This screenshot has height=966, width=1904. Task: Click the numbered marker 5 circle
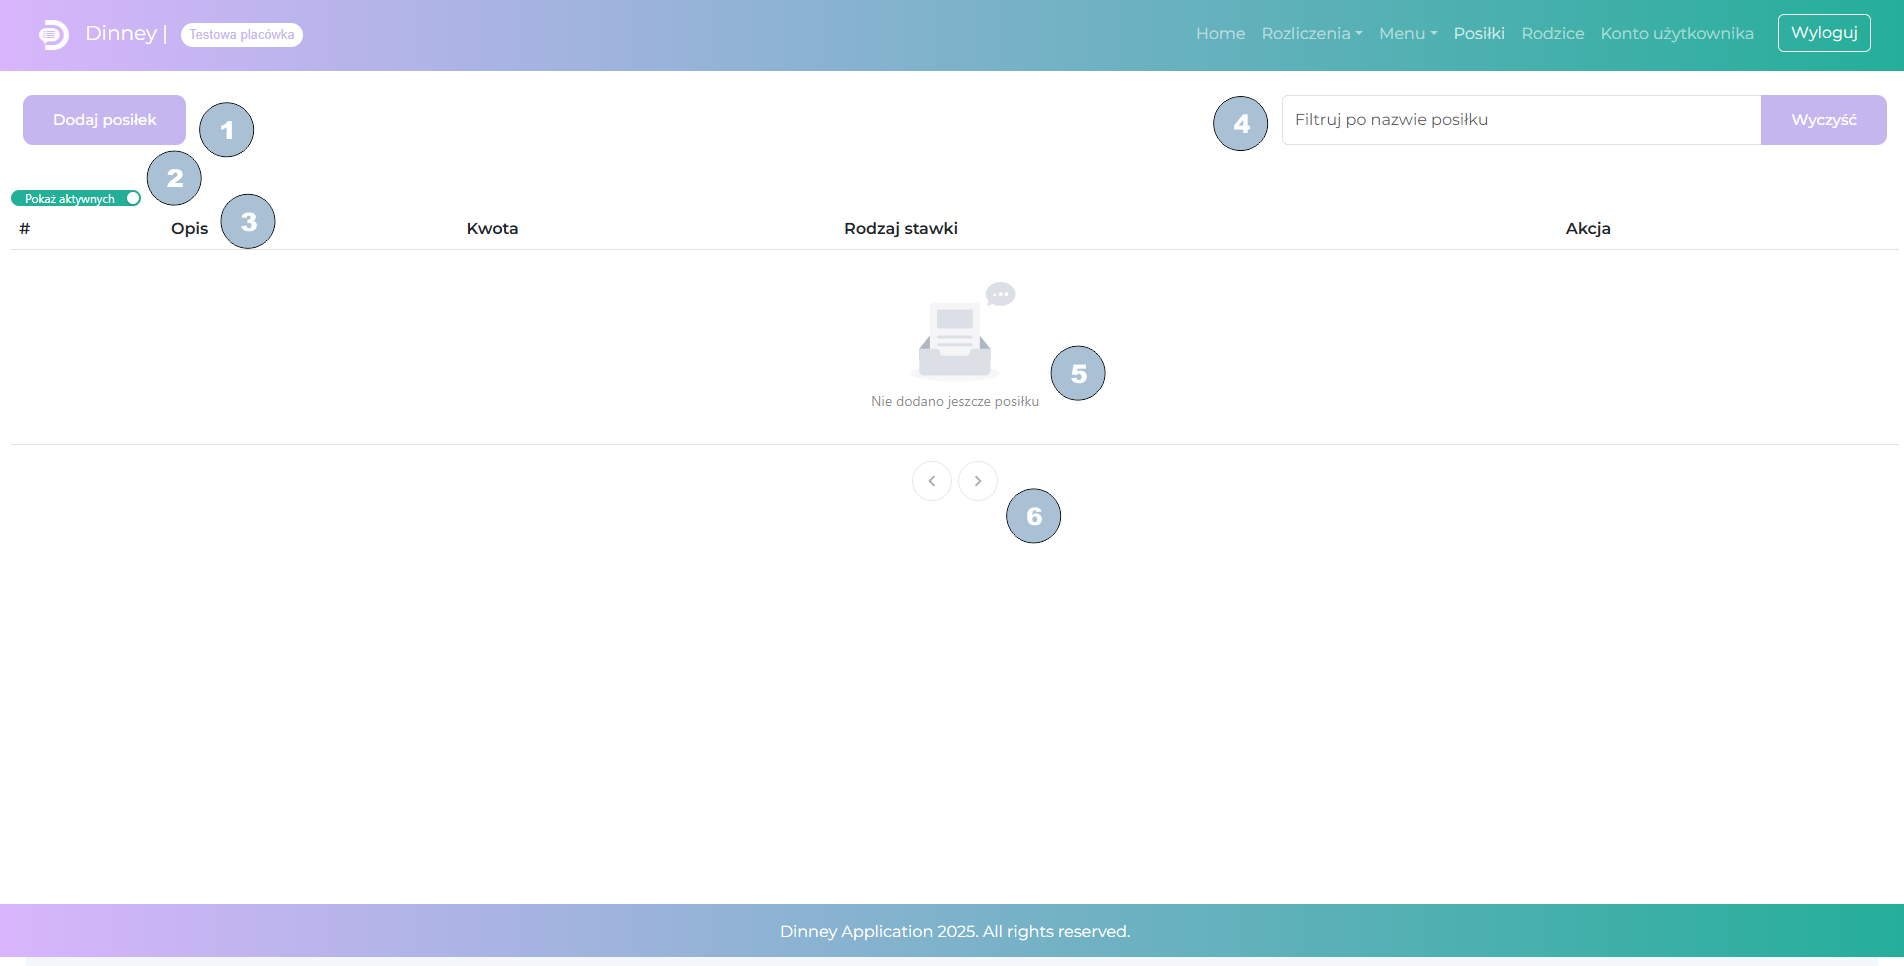[1078, 374]
